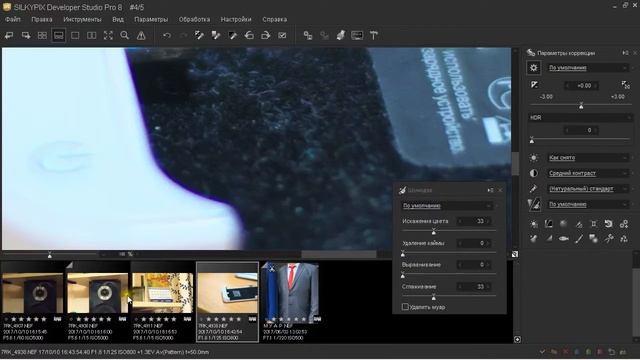The height and width of the screenshot is (360, 640).
Task: Click the HDR slider track
Action: click(580, 140)
